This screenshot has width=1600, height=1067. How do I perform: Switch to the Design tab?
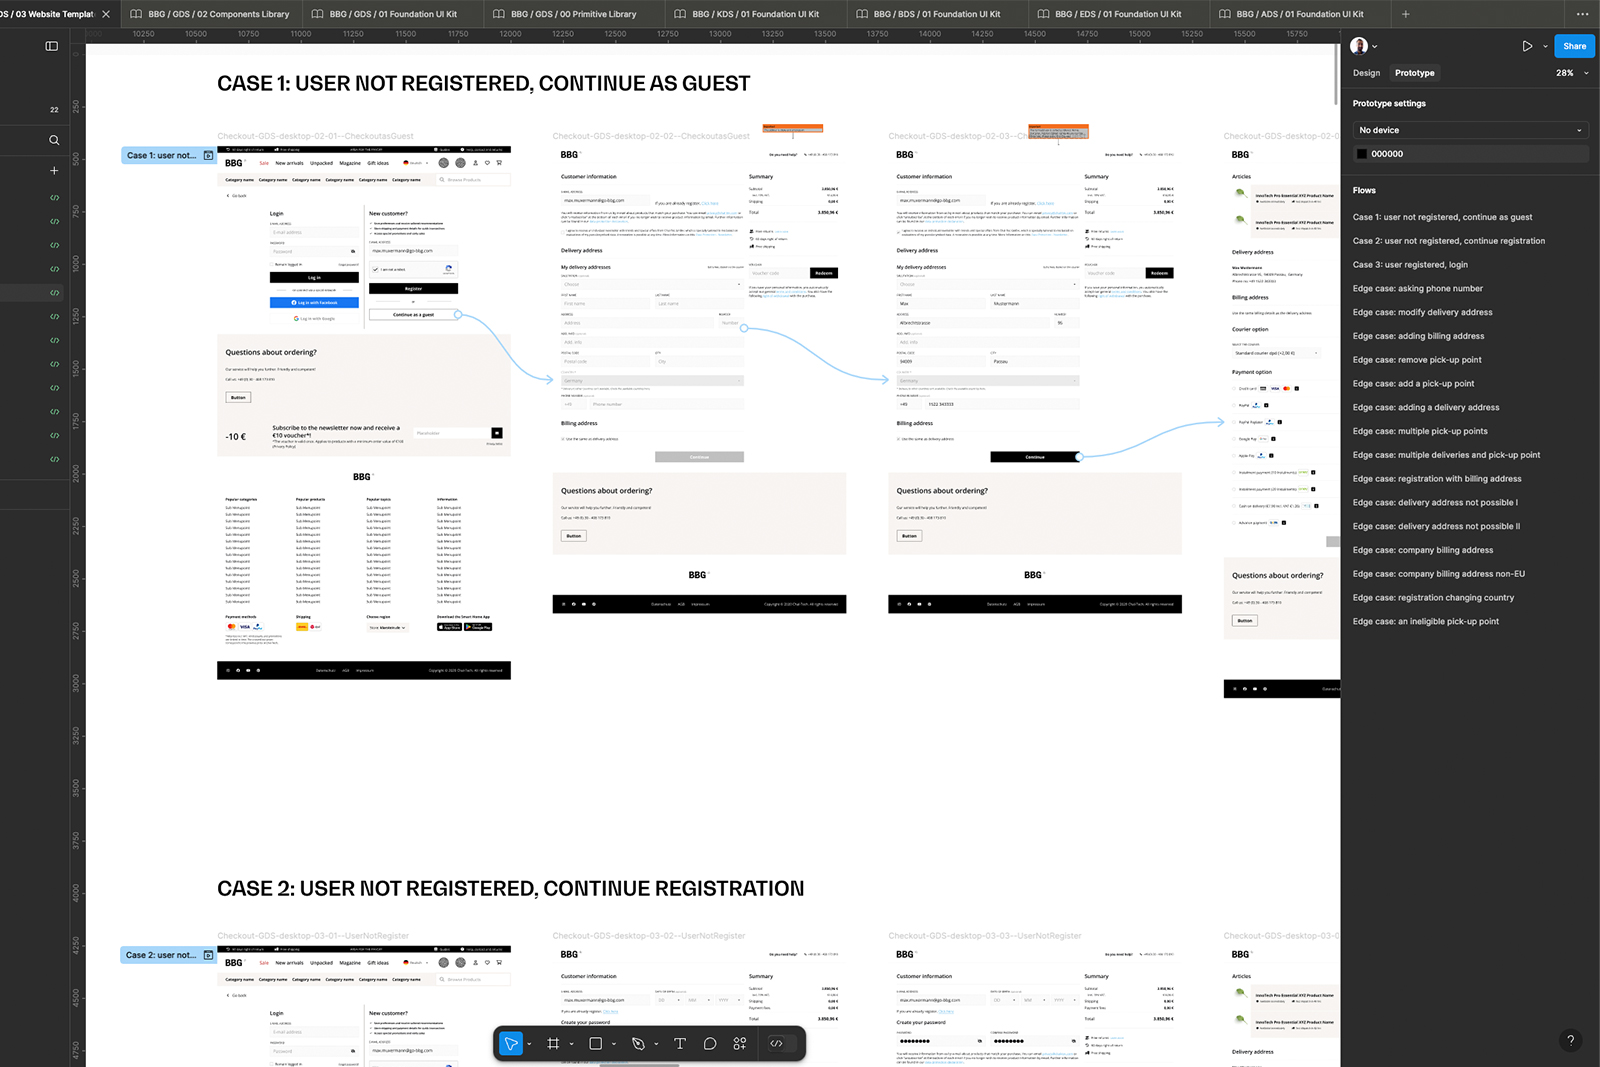coord(1366,73)
